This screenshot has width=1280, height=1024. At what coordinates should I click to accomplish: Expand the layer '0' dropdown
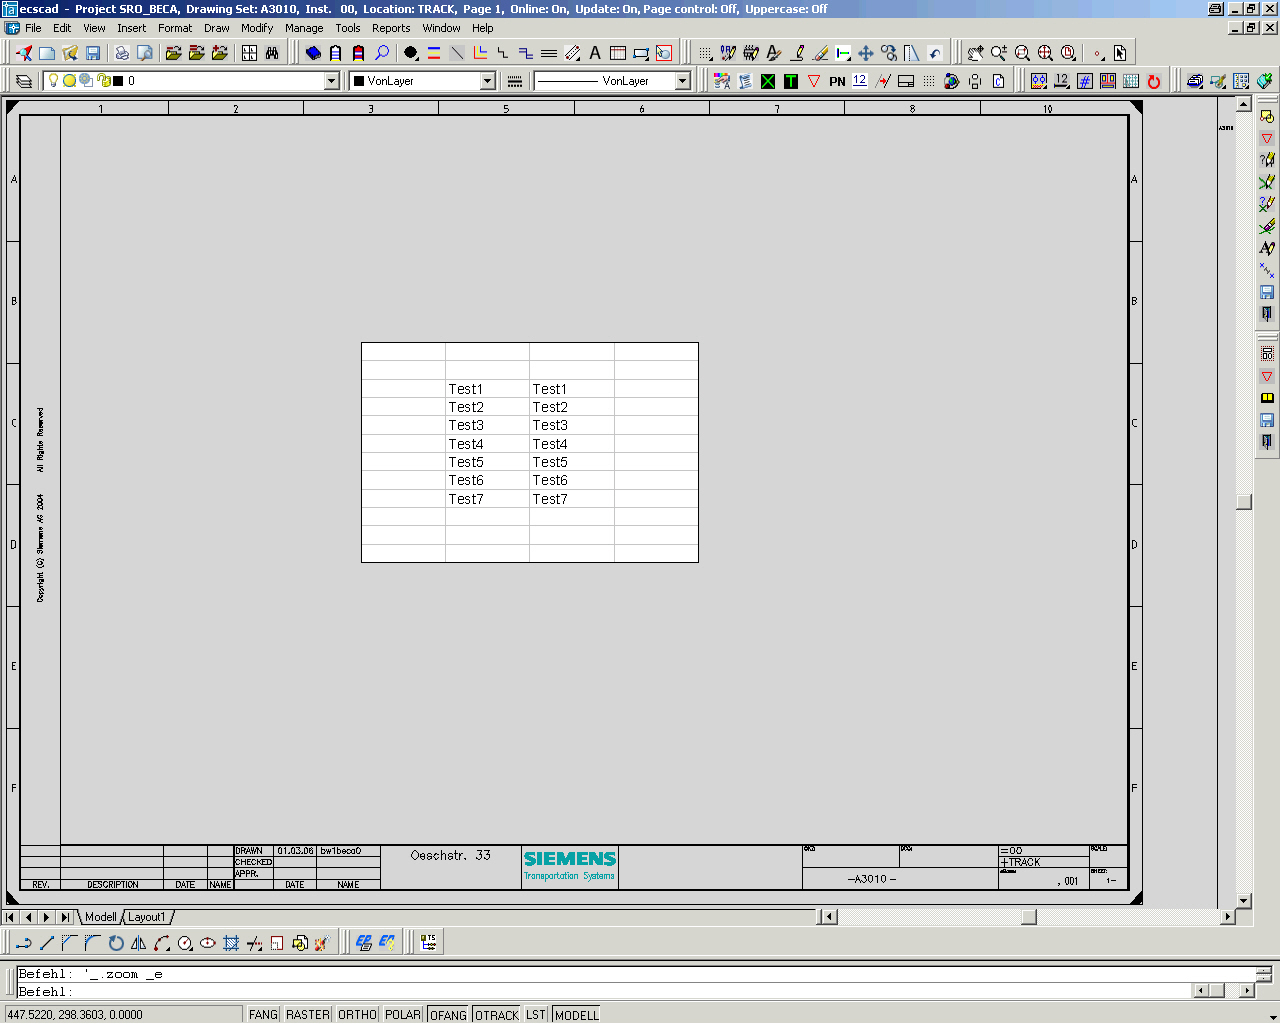(332, 81)
